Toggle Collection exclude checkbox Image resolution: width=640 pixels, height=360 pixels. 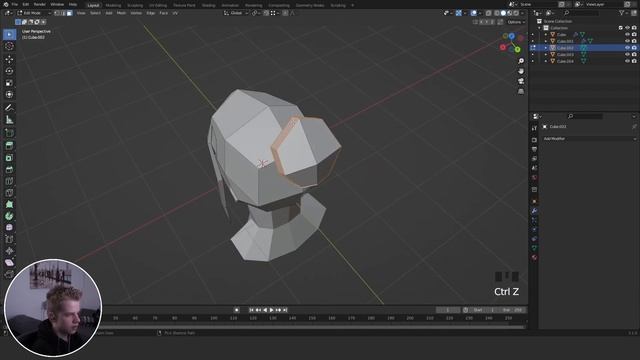[621, 28]
